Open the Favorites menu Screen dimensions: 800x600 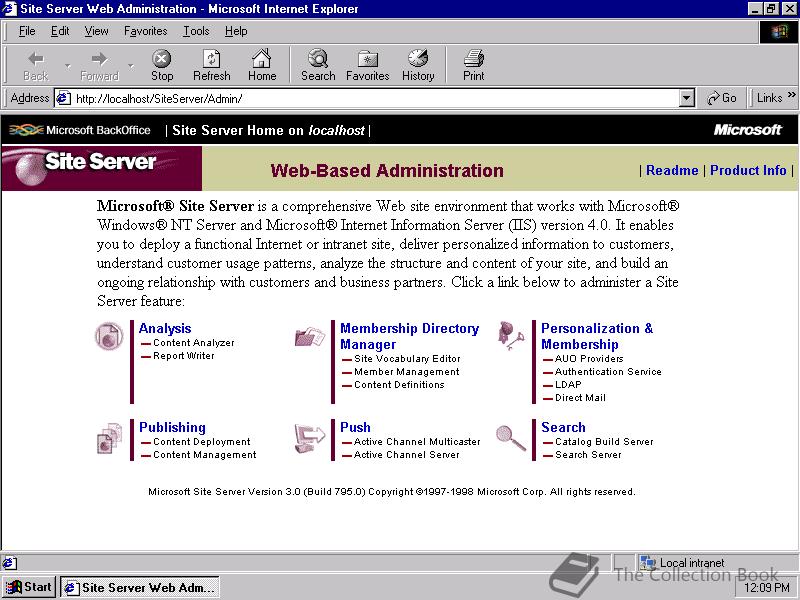(145, 31)
